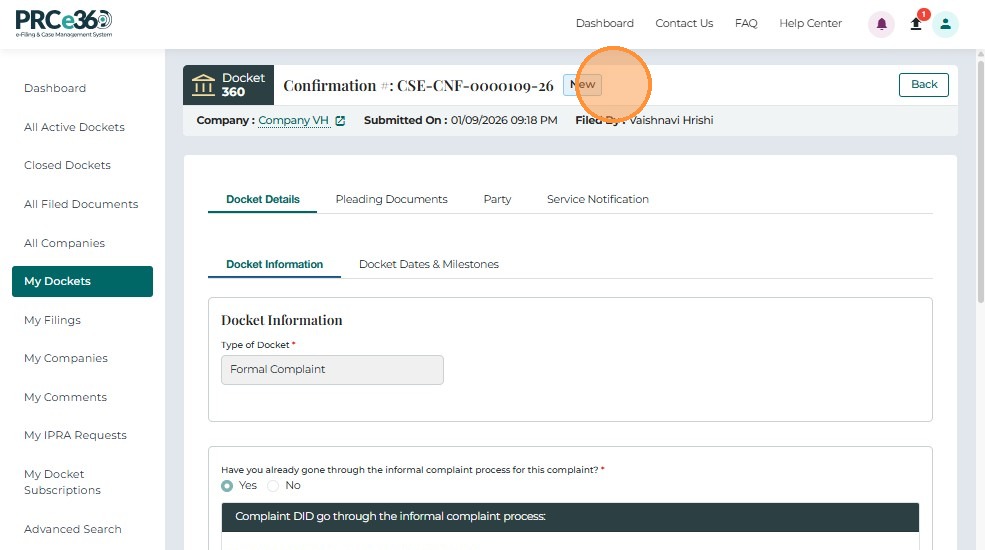Select the Docket Information sub-tab
Screen dimensions: 985x550
[x=275, y=264]
